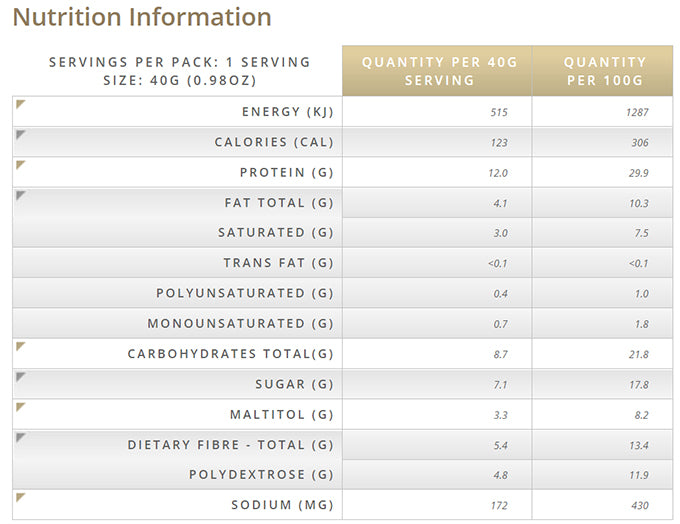Click the corner triangle marker on Energy row
Viewport: 680px width, 524px height.
[x=21, y=104]
